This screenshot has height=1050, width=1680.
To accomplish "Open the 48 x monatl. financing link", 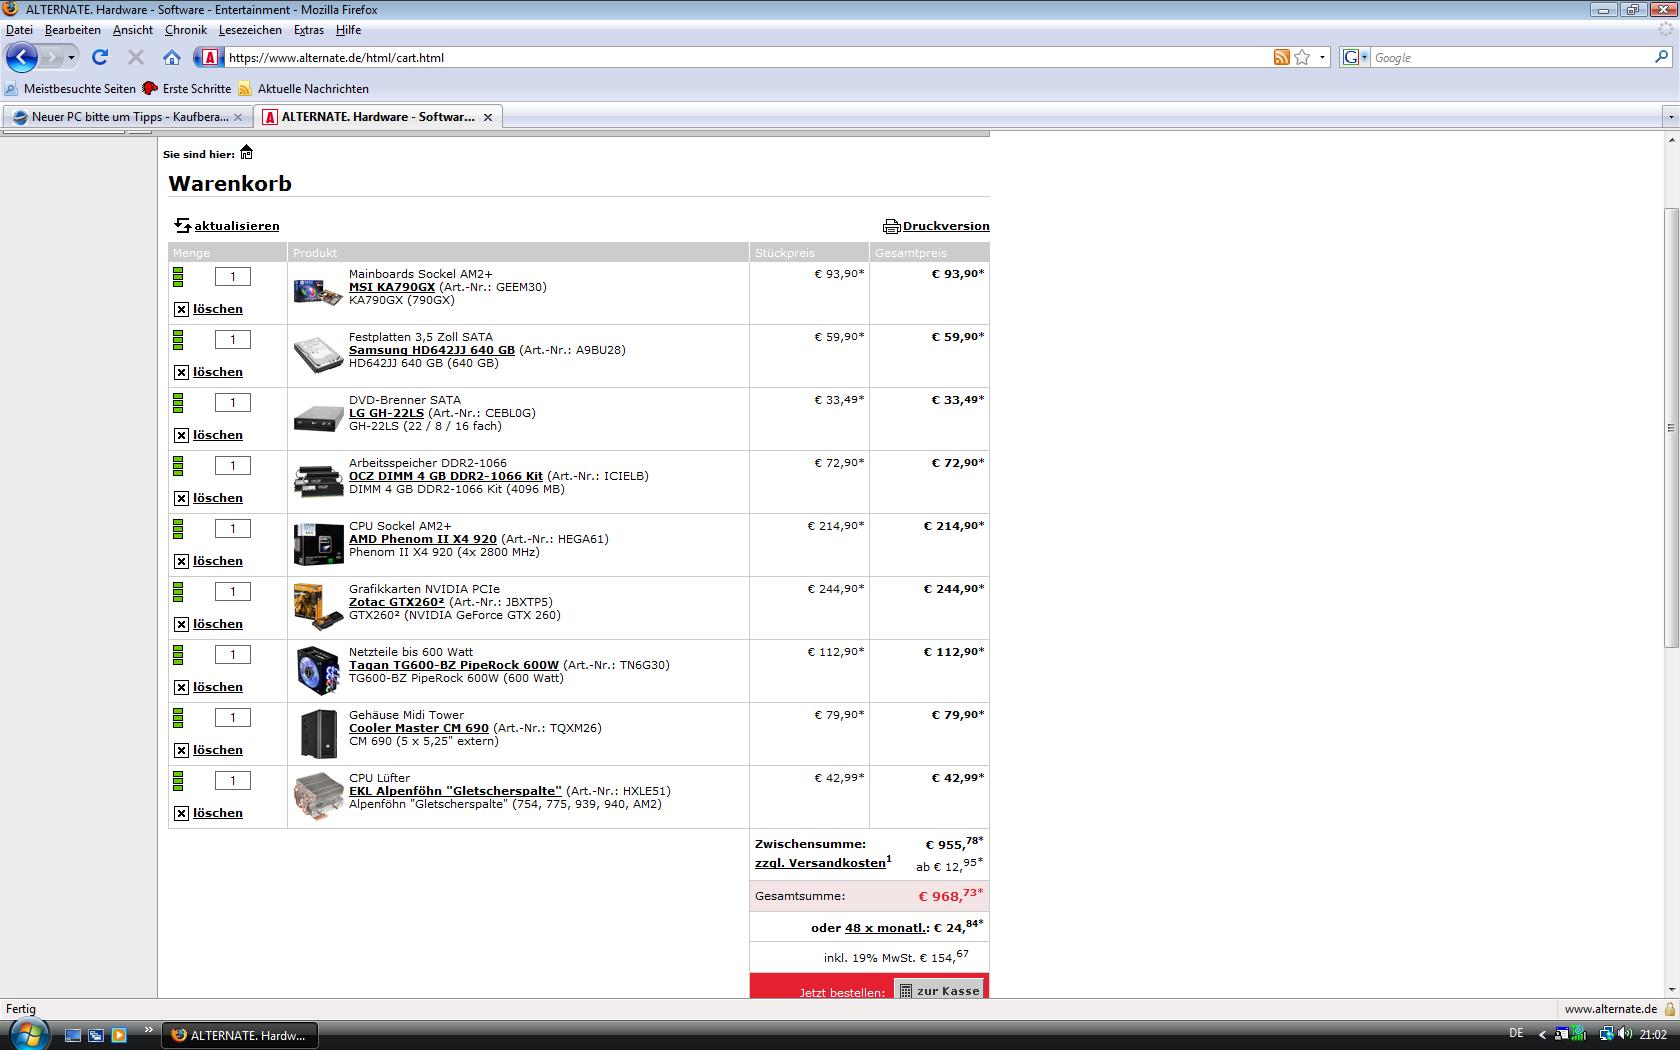I will [x=887, y=928].
